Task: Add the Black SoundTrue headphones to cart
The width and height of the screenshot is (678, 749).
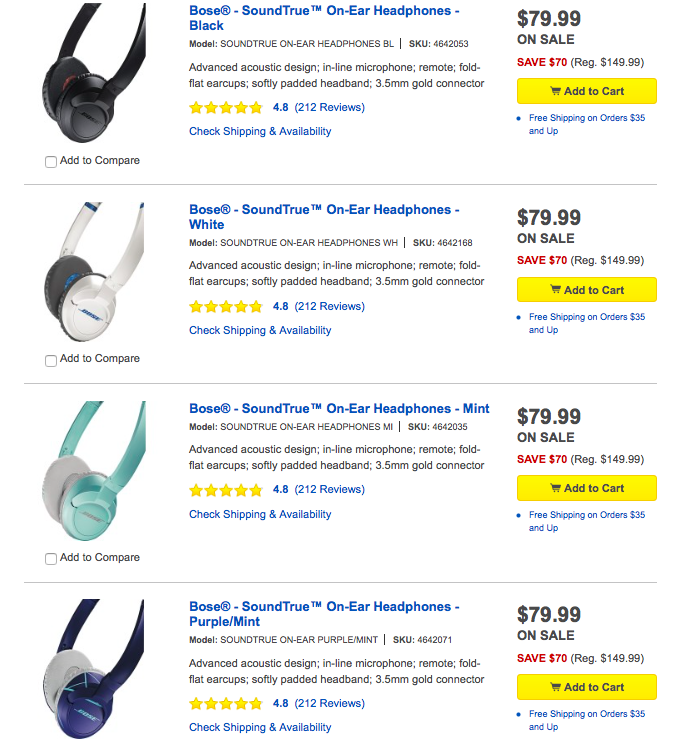Action: pyautogui.click(x=586, y=91)
